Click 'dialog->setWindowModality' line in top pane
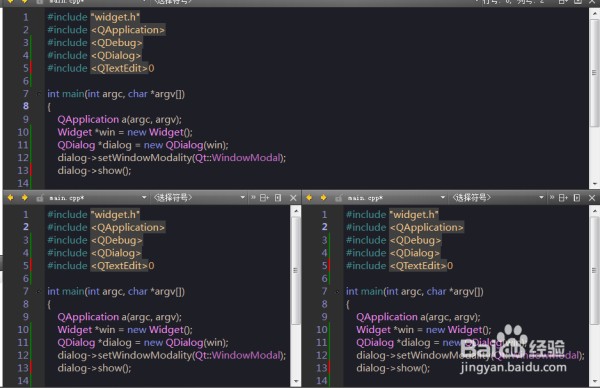The image size is (600, 388). pyautogui.click(x=172, y=158)
